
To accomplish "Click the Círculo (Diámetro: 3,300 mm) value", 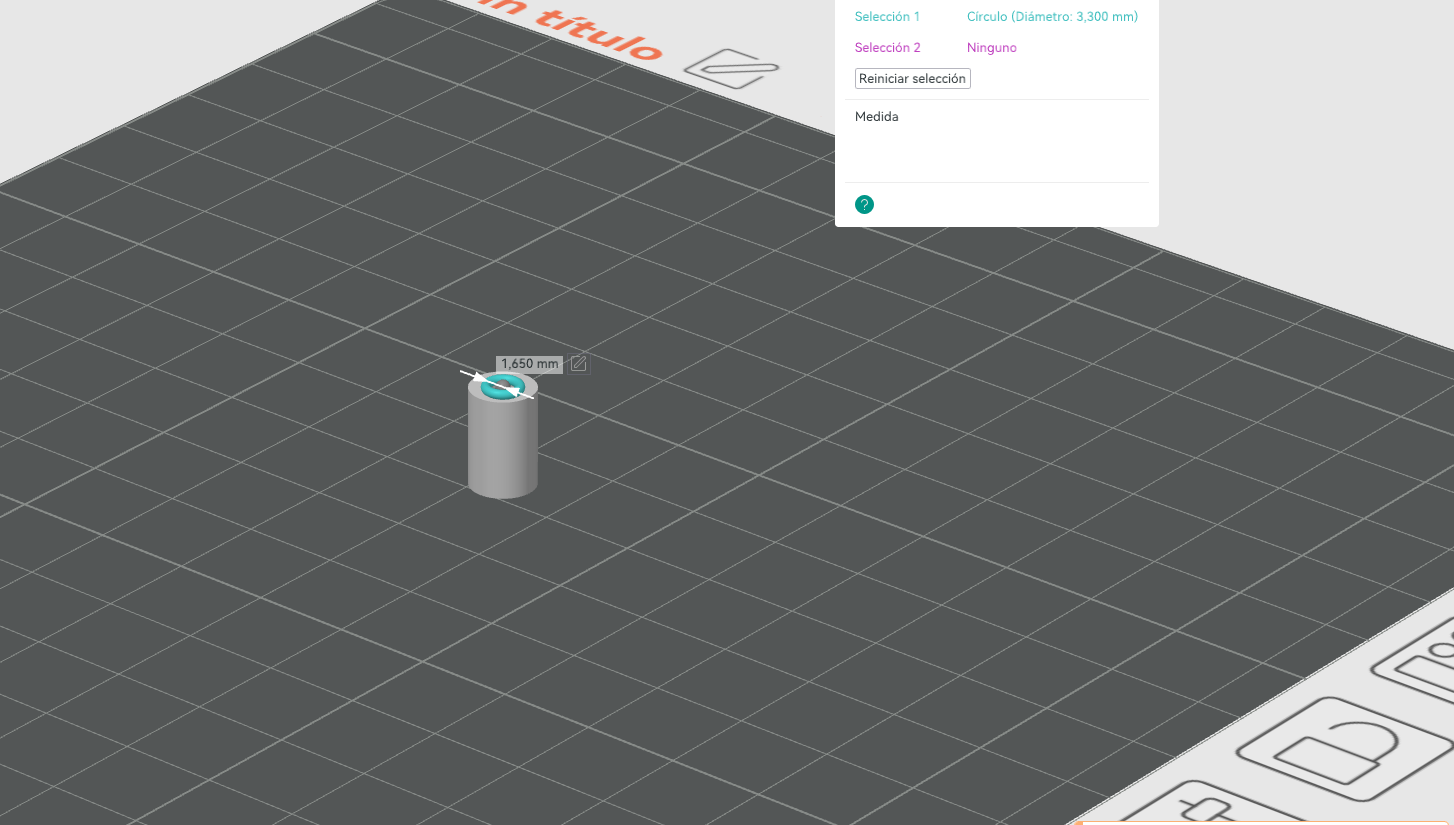I will click(x=1052, y=17).
